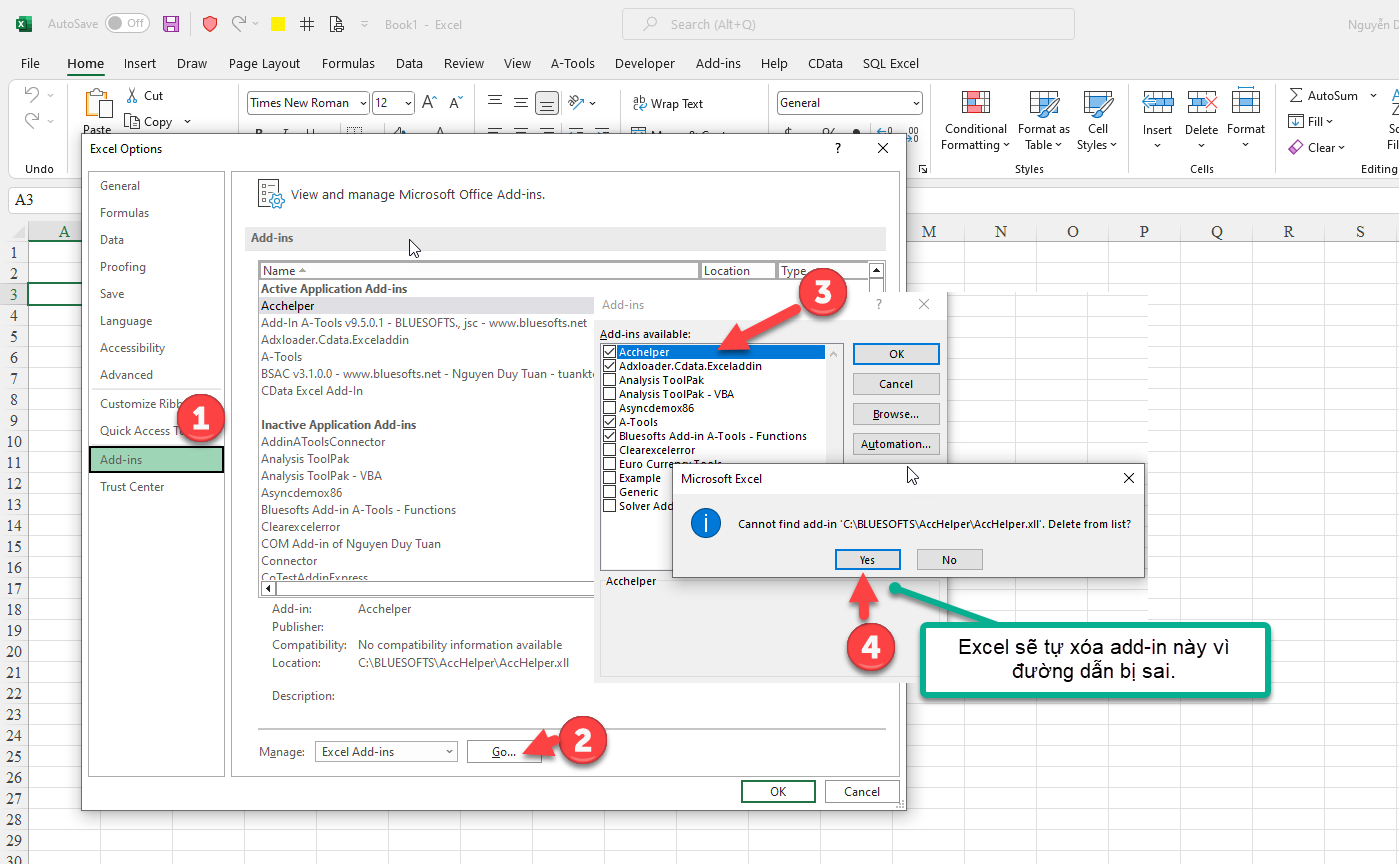Open Cell Styles gallery

[1098, 120]
